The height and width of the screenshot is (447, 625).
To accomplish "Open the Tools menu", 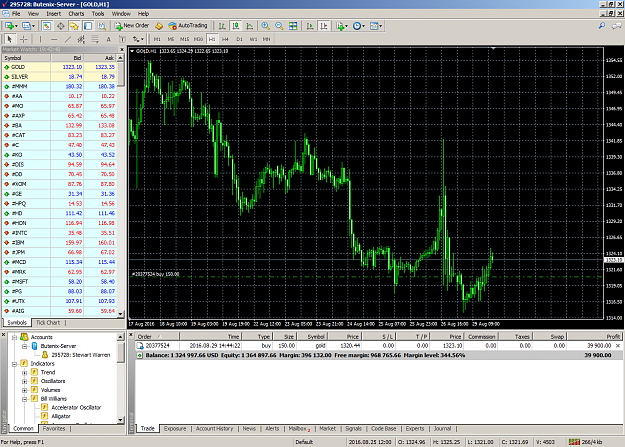I will point(98,14).
